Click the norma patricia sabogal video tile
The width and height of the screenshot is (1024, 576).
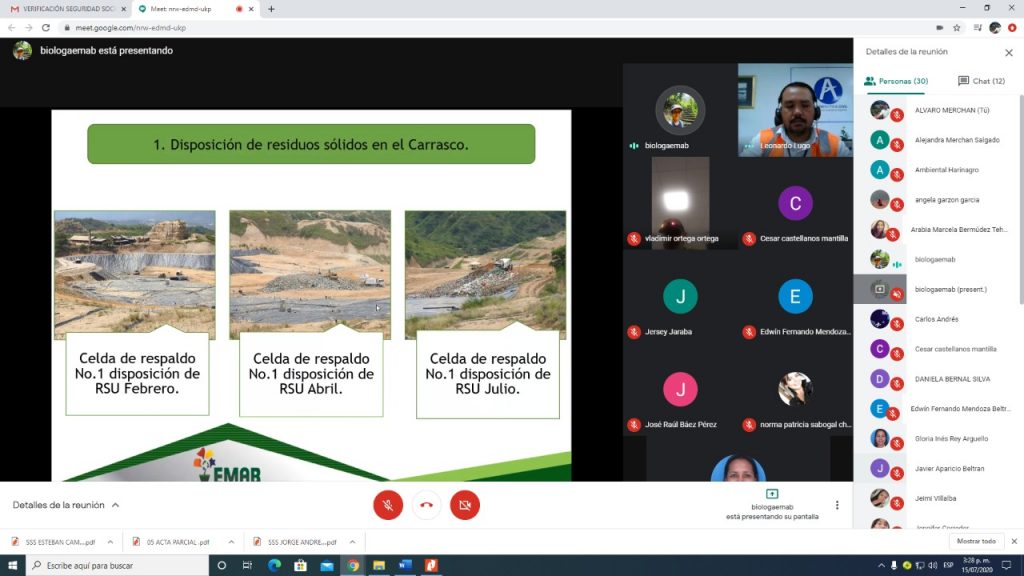tap(795, 390)
